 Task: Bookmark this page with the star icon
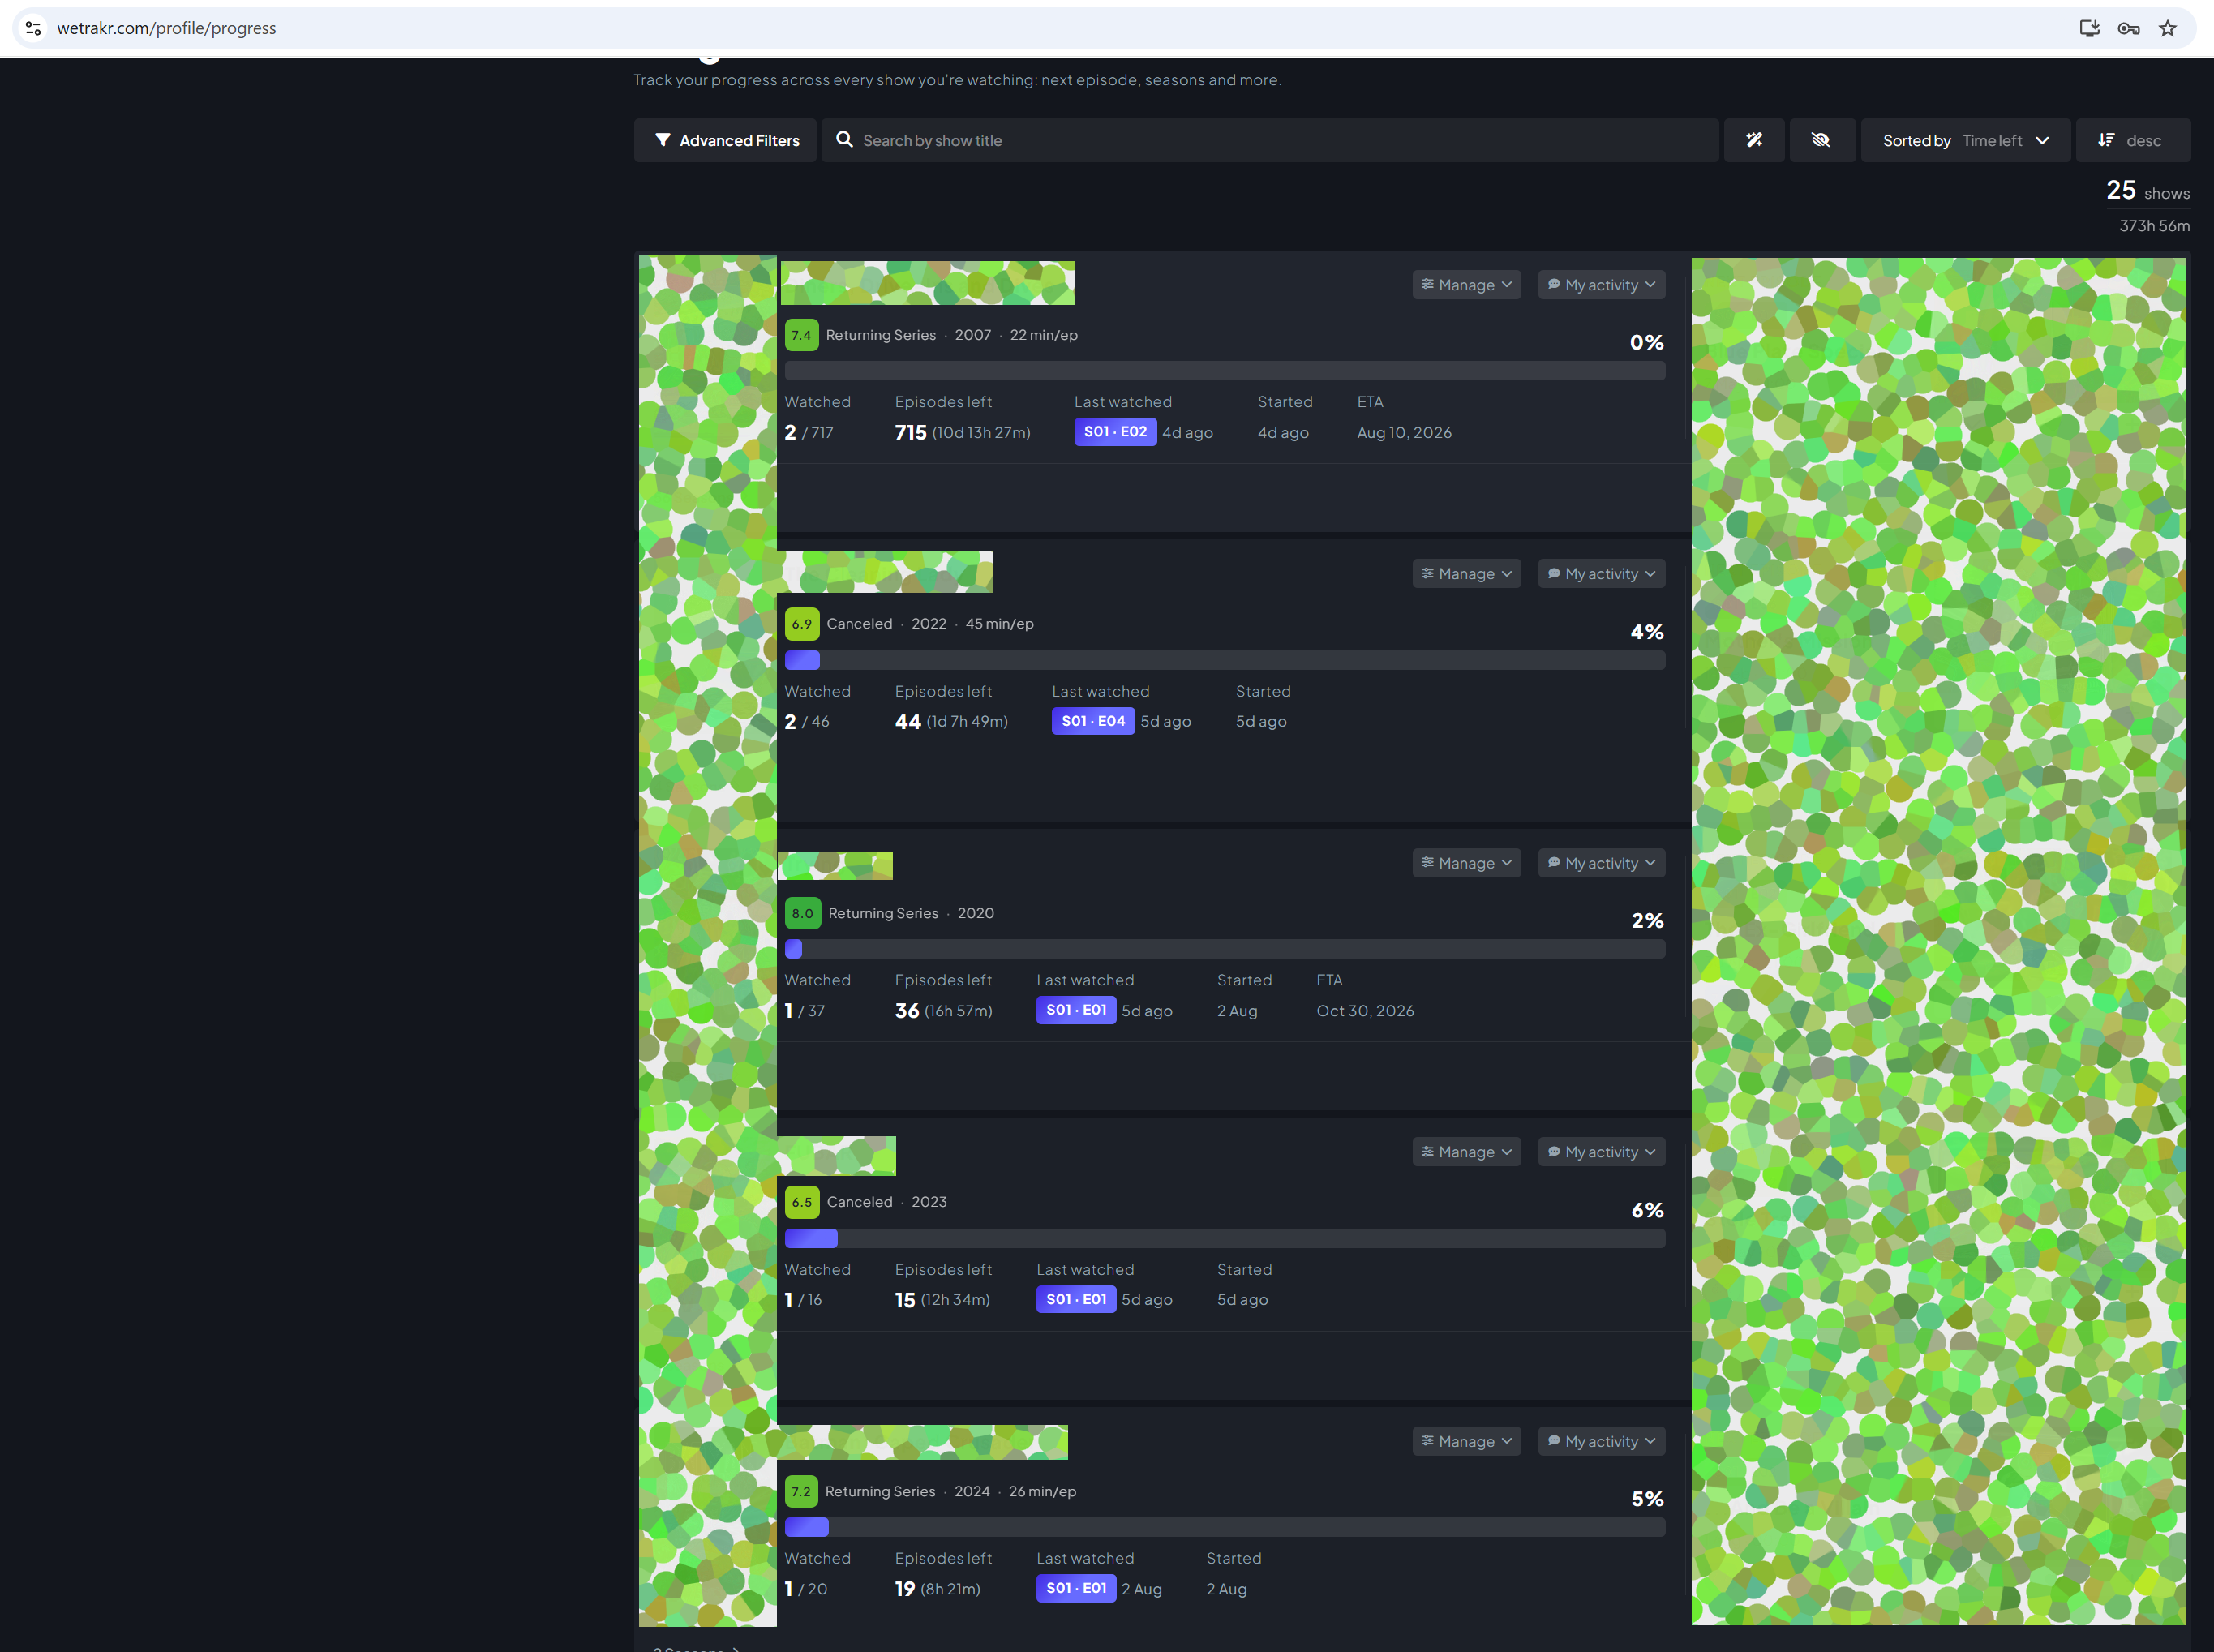(x=2167, y=28)
